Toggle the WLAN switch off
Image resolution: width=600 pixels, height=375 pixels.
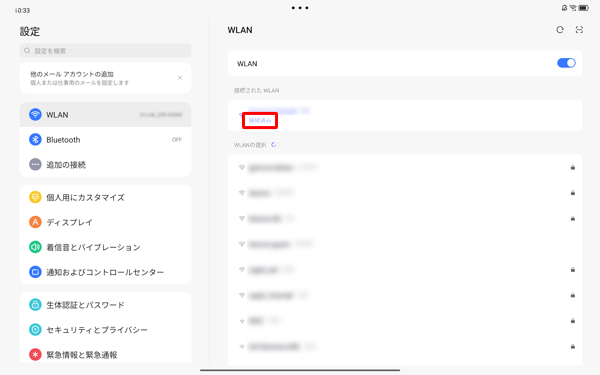pos(566,63)
